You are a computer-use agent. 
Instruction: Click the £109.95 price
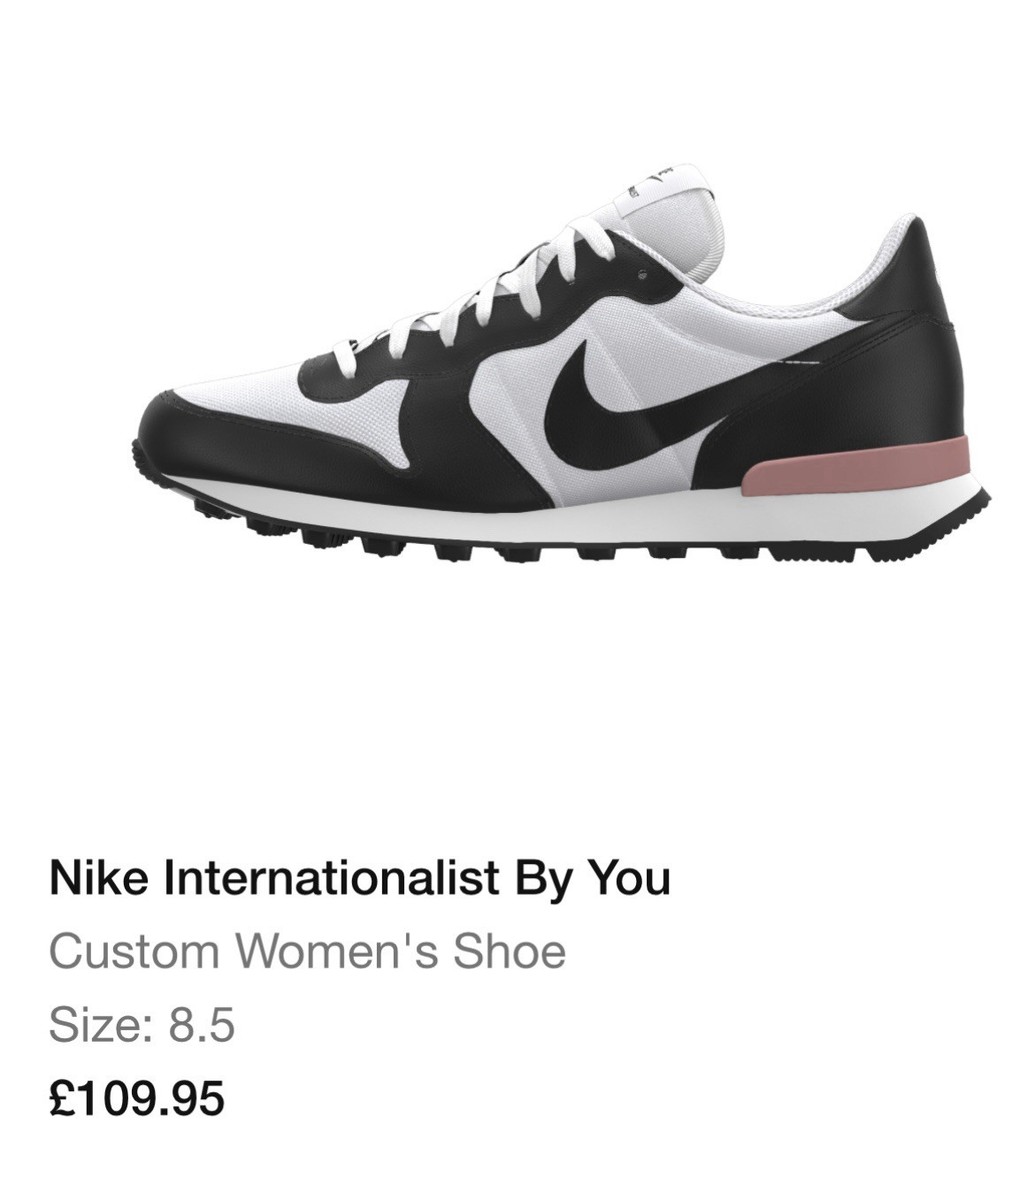[137, 1098]
